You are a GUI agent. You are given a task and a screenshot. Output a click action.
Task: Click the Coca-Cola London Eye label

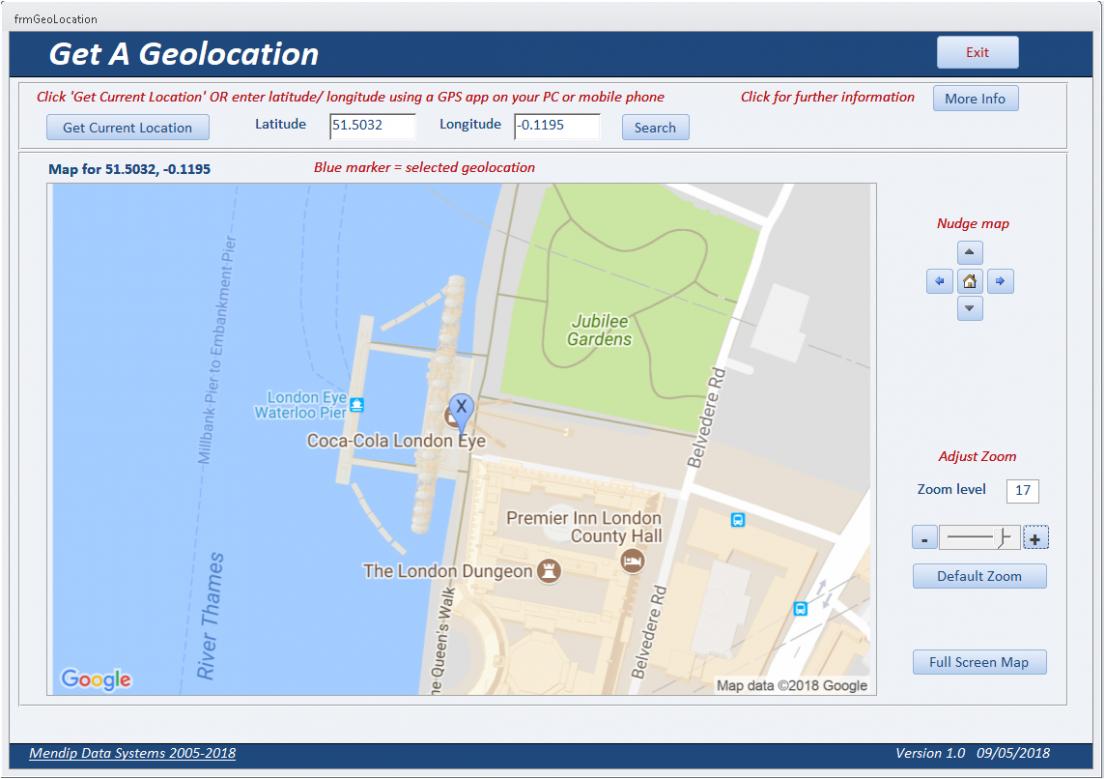click(x=396, y=441)
